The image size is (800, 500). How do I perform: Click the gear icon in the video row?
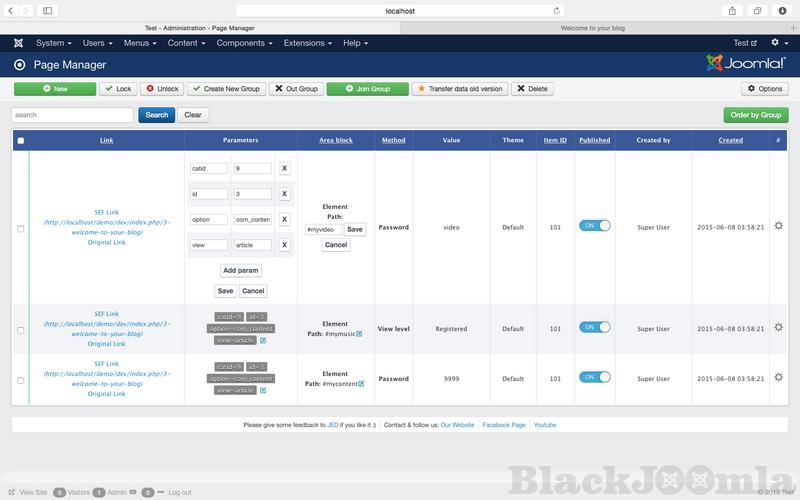(x=778, y=226)
